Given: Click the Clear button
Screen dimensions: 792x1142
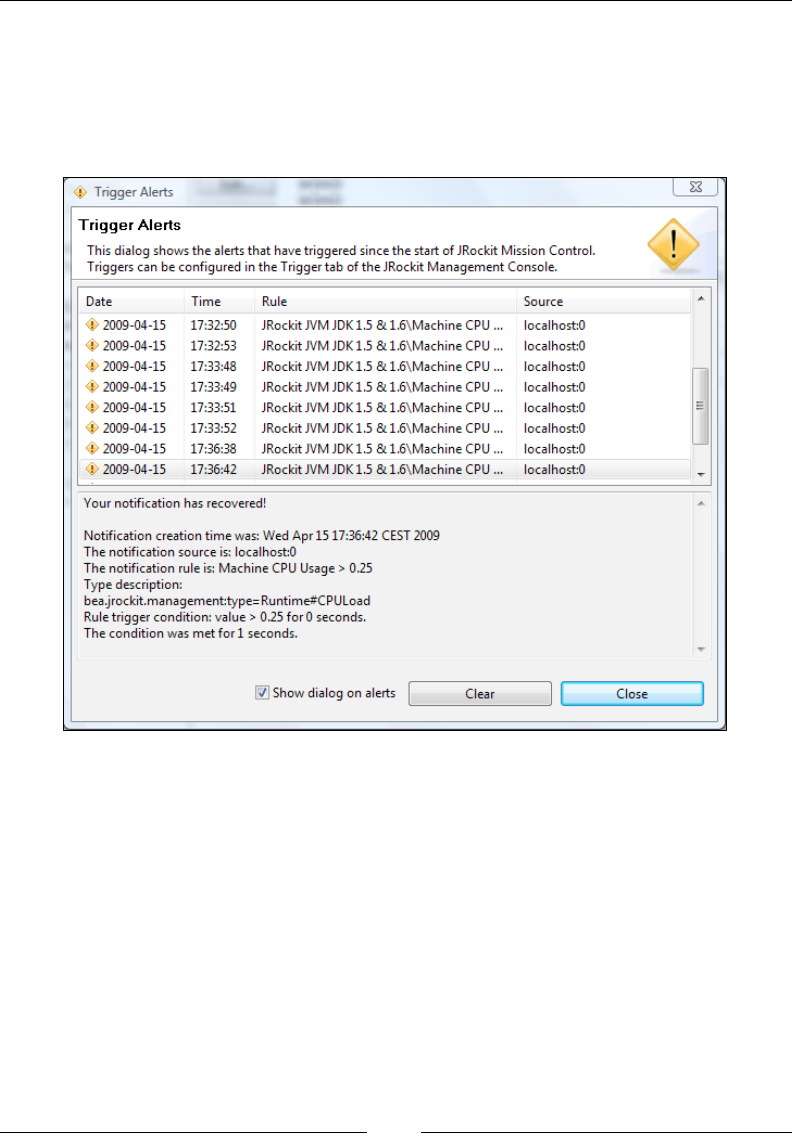Looking at the screenshot, I should click(480, 694).
